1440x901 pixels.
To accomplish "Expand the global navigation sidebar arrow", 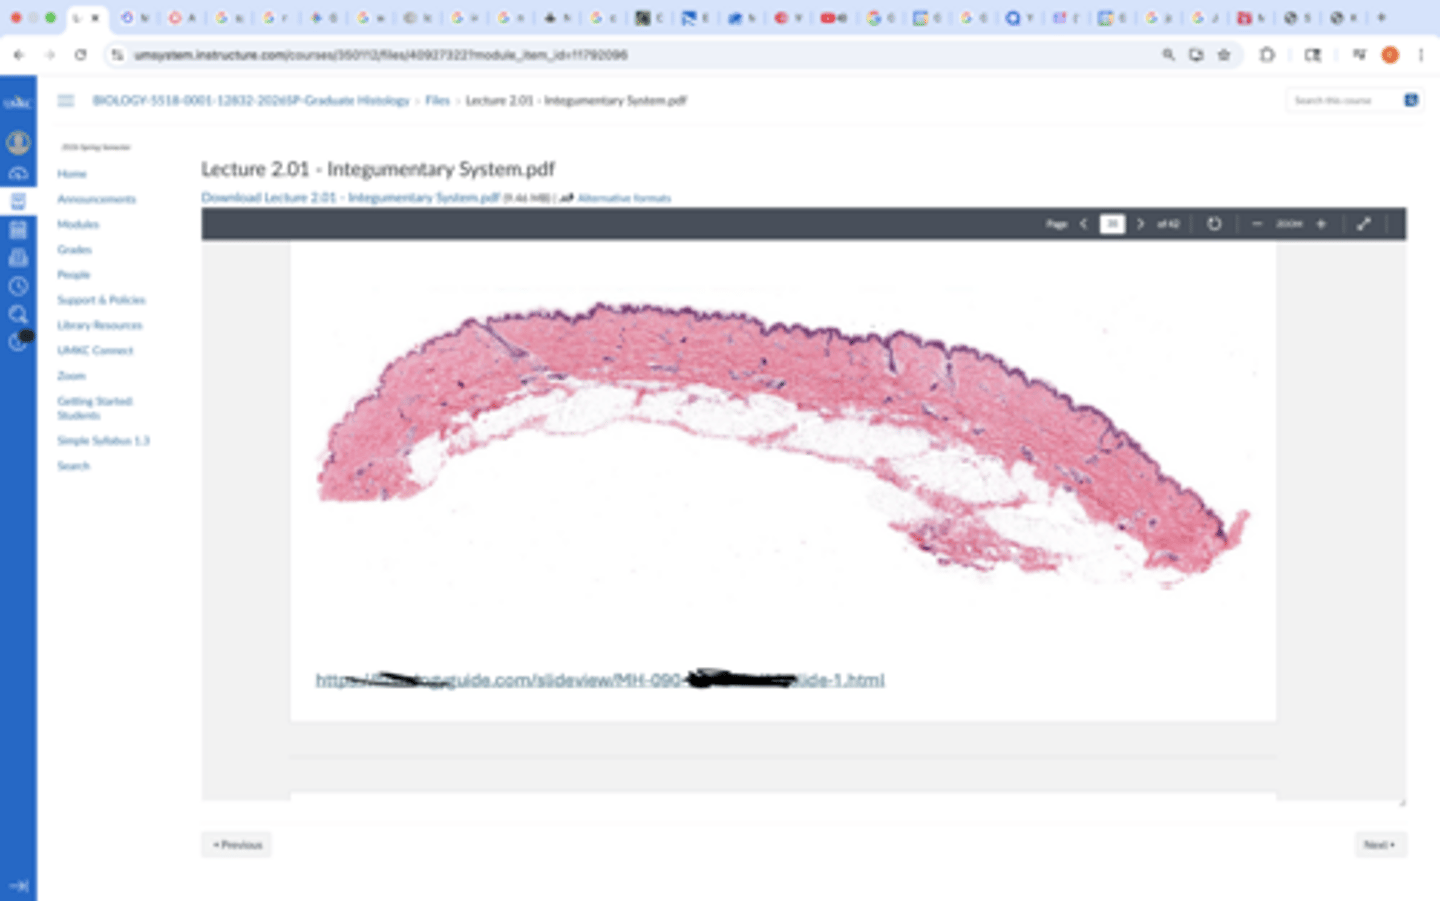I will pos(18,885).
